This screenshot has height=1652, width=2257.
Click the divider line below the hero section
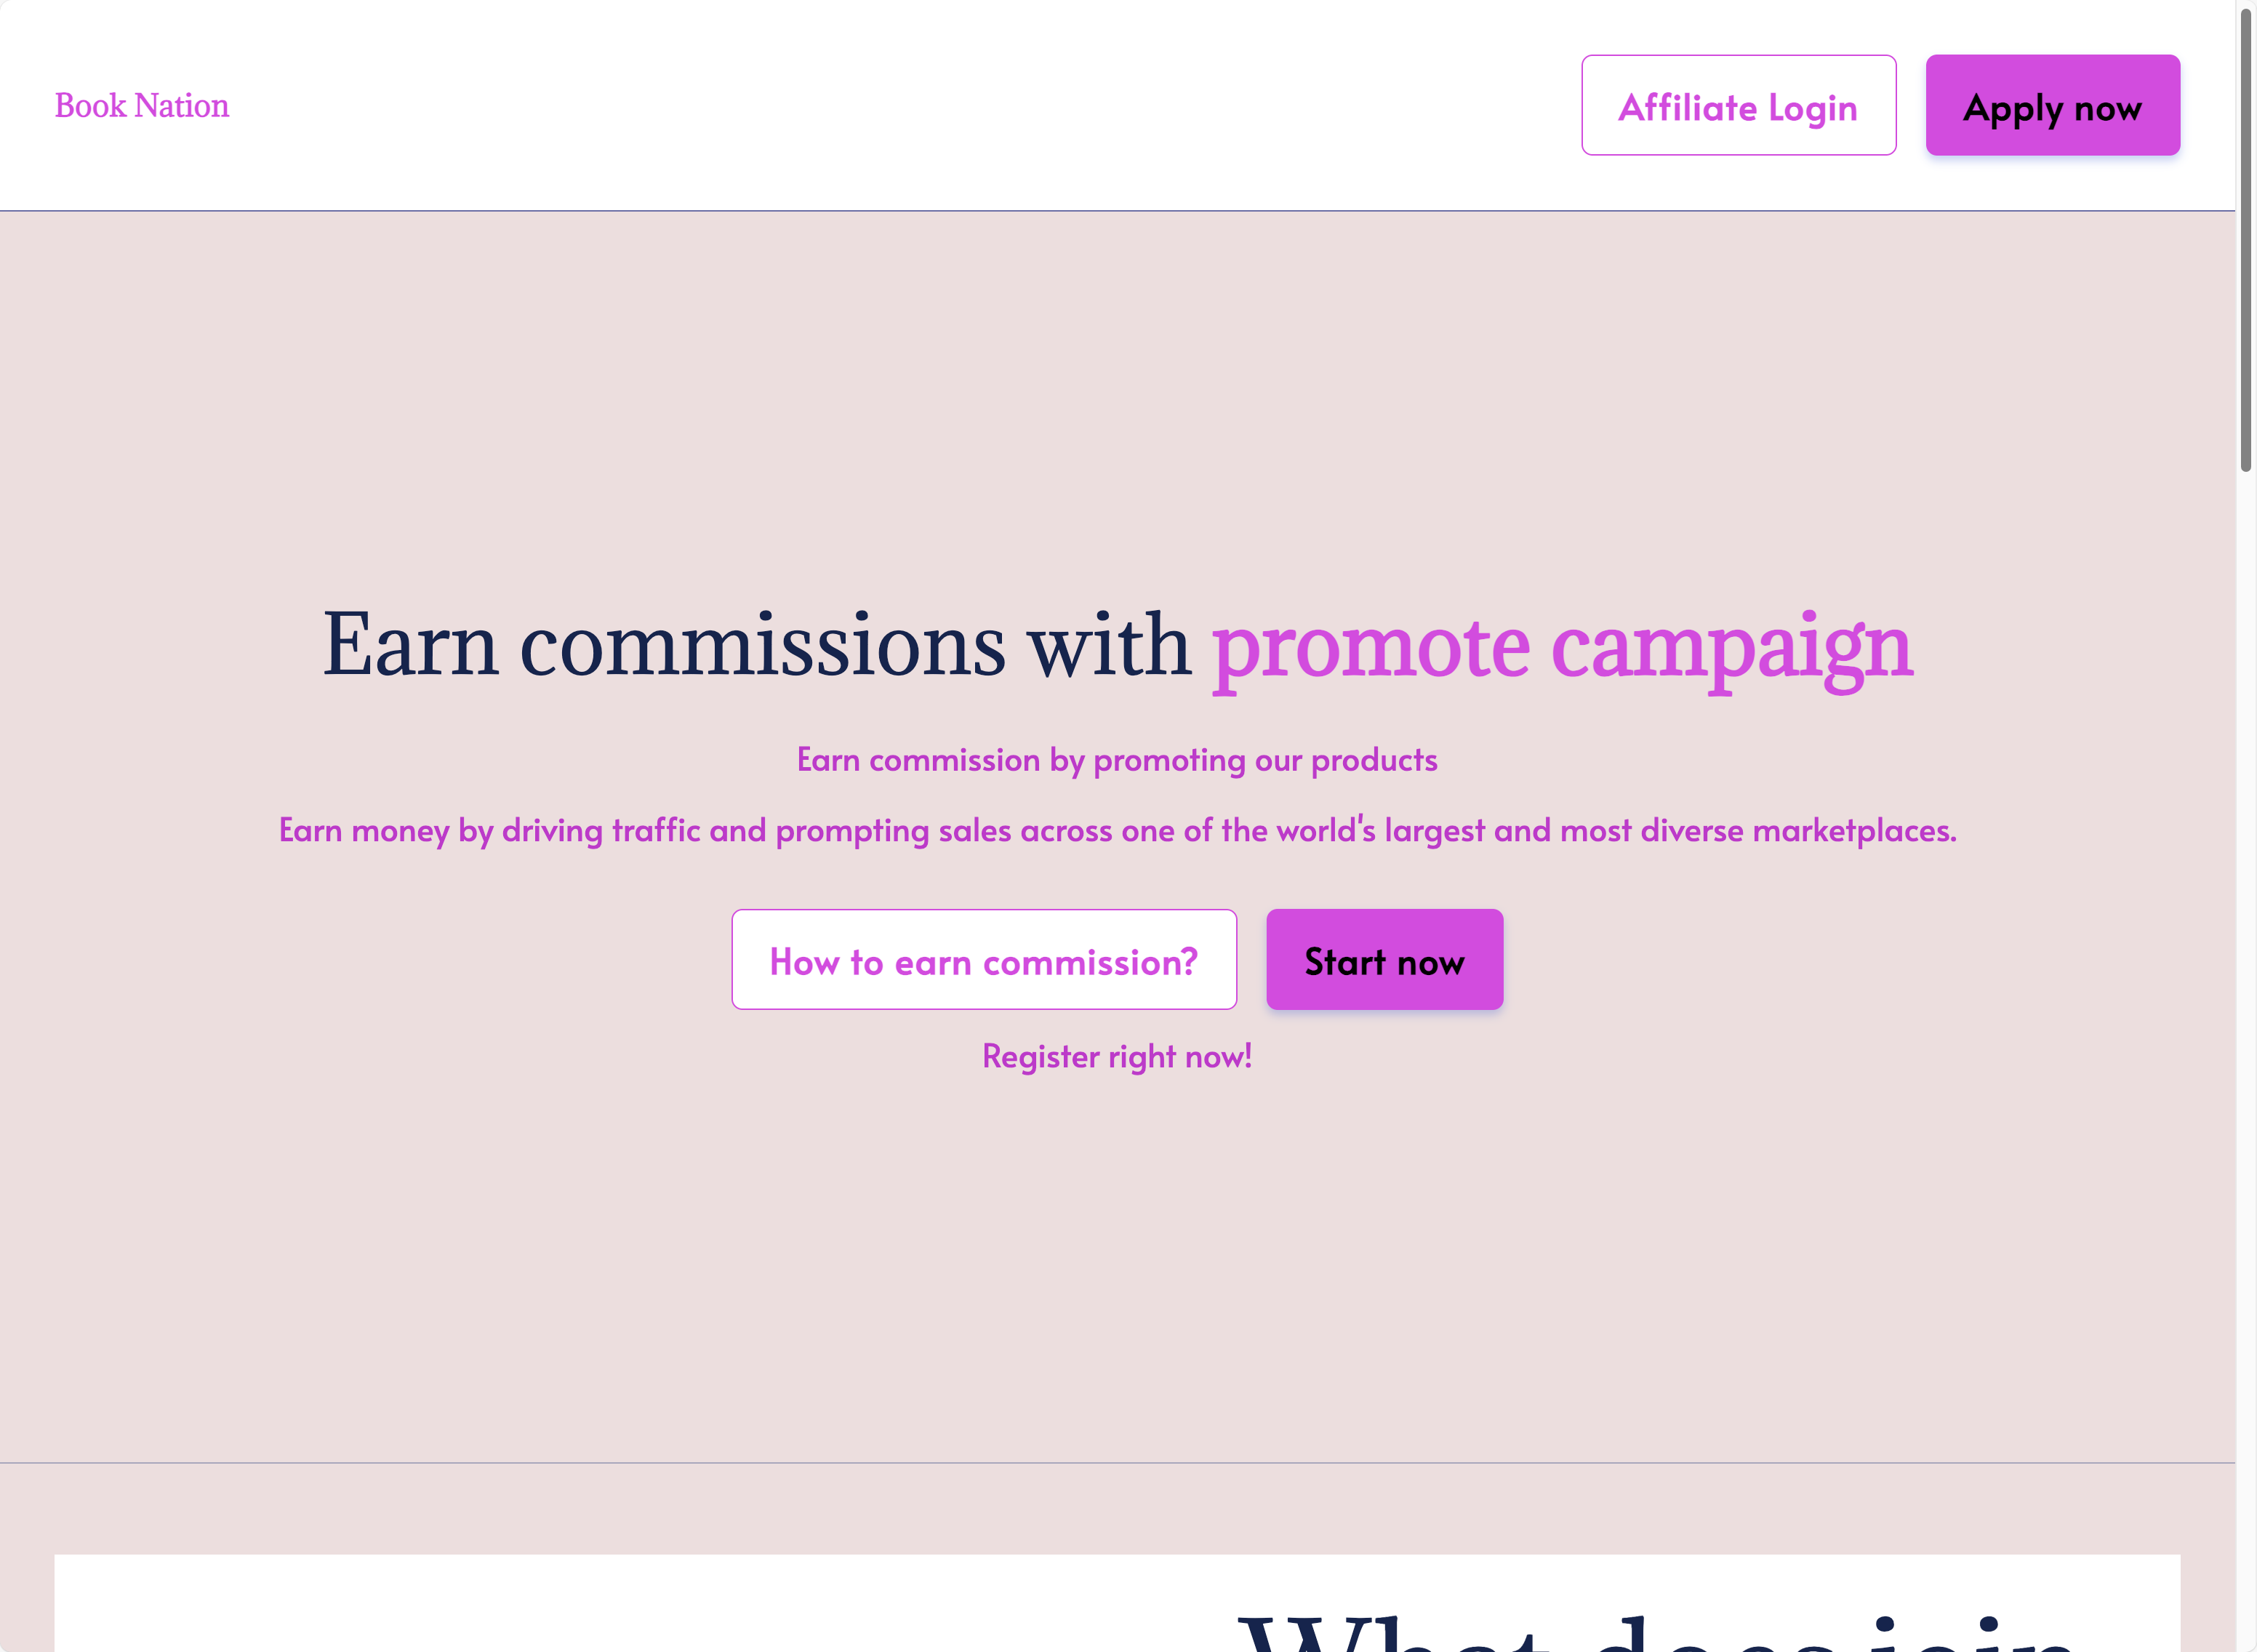pos(1117,1463)
